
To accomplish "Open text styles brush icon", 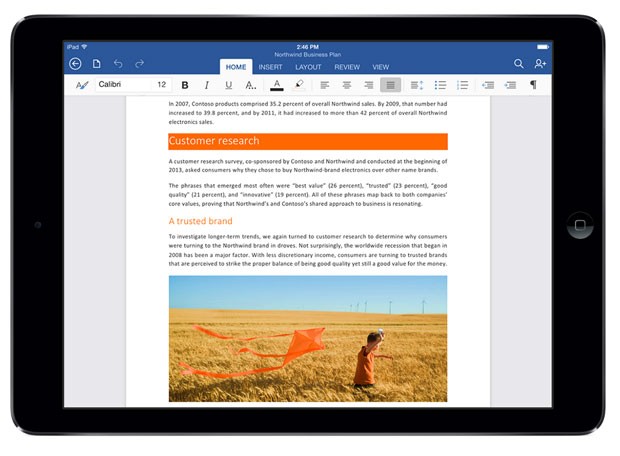I will (x=82, y=85).
